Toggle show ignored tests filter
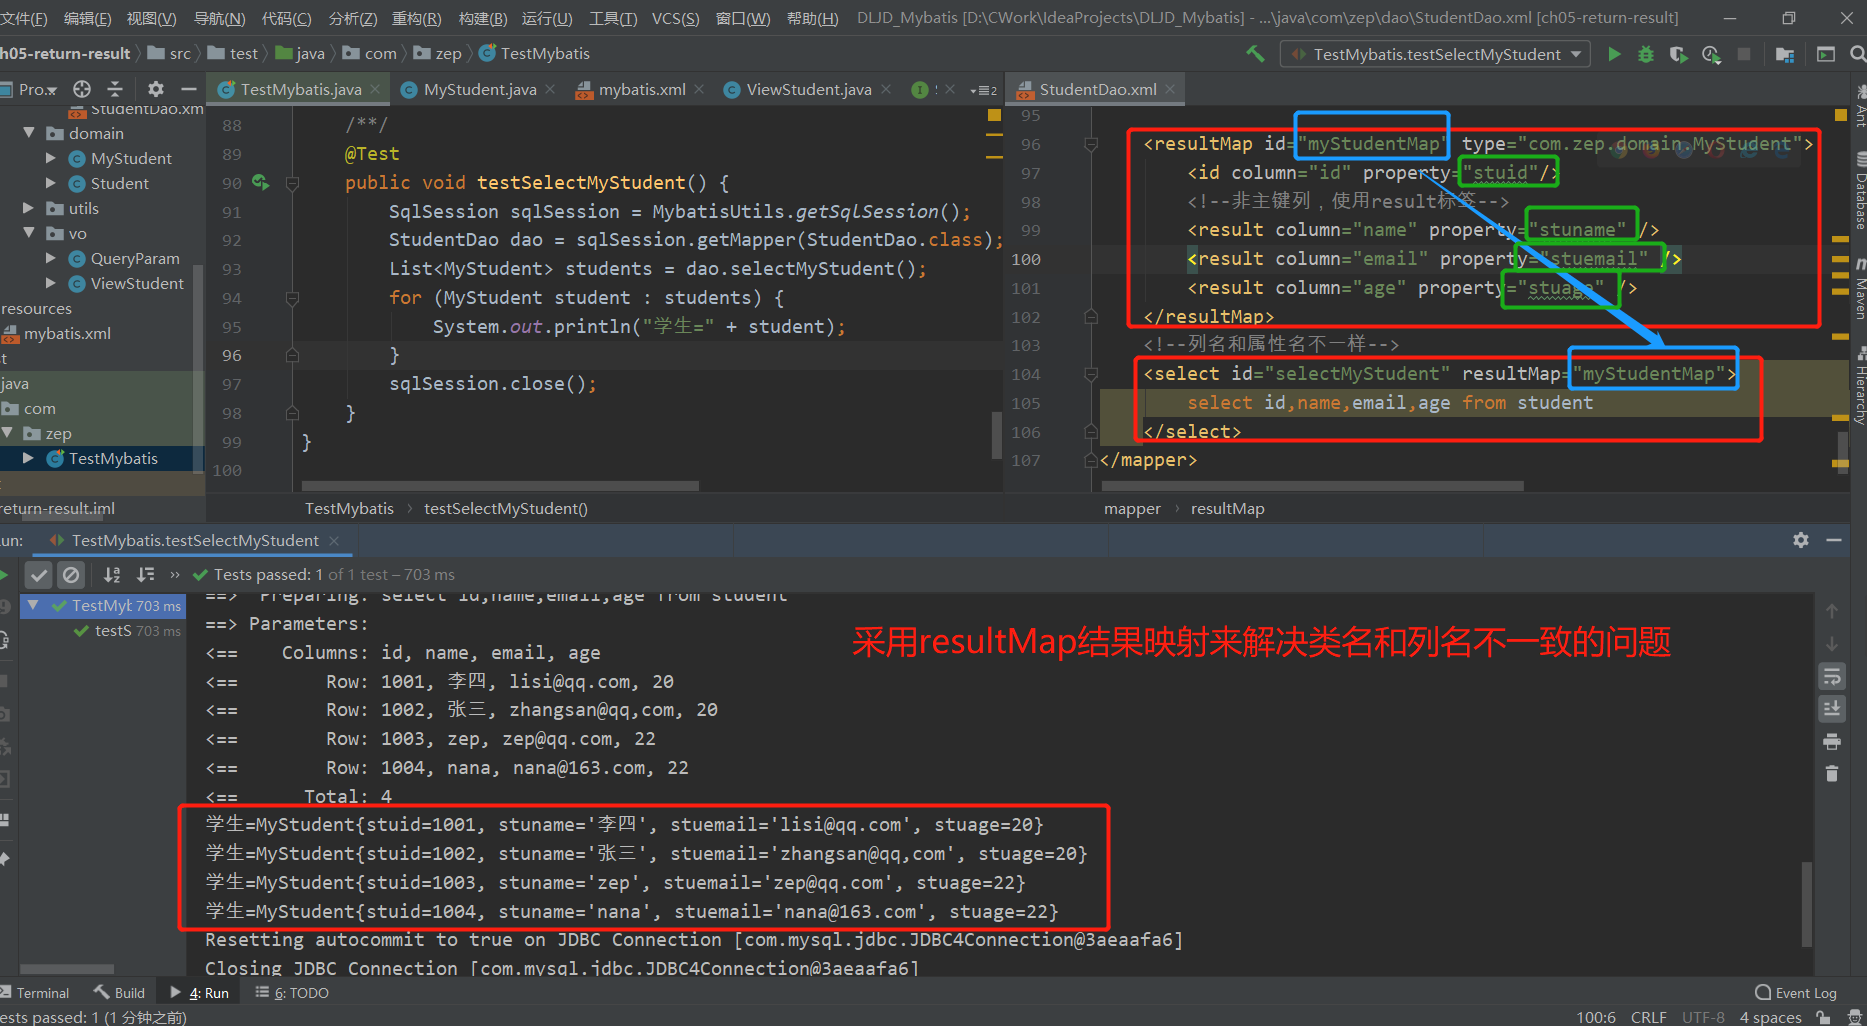Viewport: 1867px width, 1026px height. [71, 574]
